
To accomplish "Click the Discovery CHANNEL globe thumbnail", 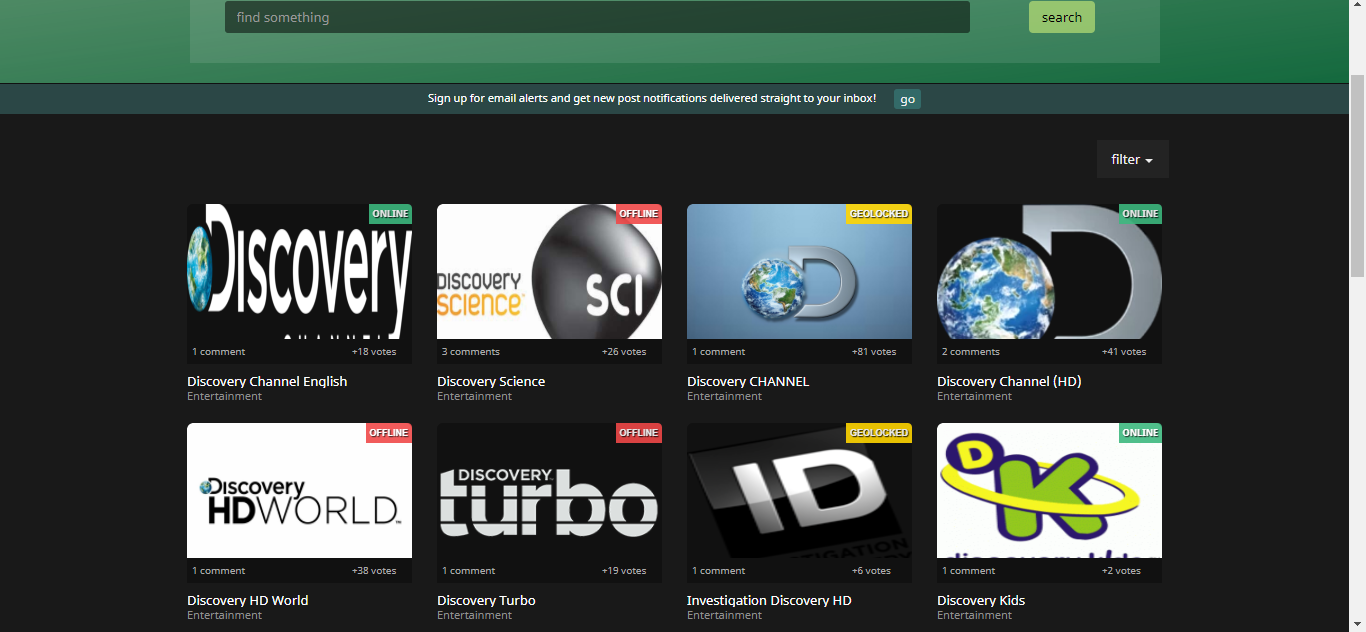I will (799, 272).
